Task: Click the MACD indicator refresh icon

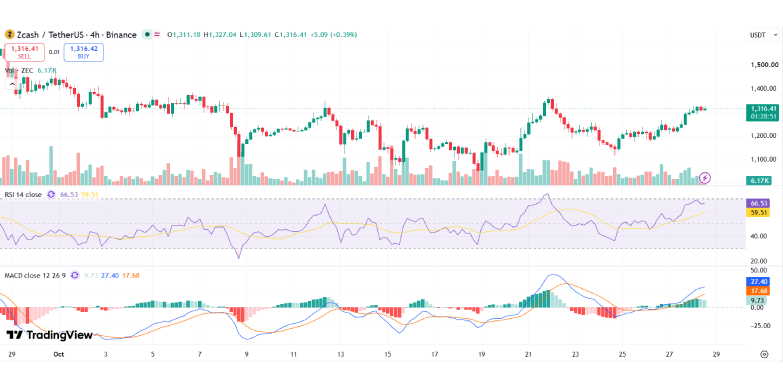Action: (75, 275)
